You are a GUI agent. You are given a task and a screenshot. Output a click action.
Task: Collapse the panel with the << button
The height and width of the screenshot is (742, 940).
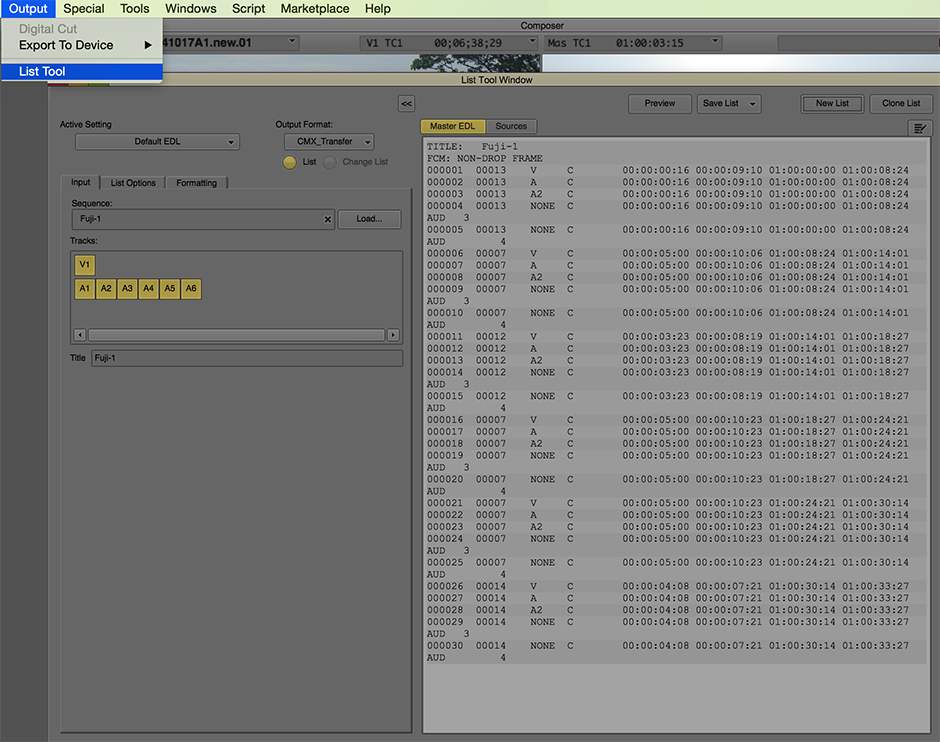tap(406, 104)
